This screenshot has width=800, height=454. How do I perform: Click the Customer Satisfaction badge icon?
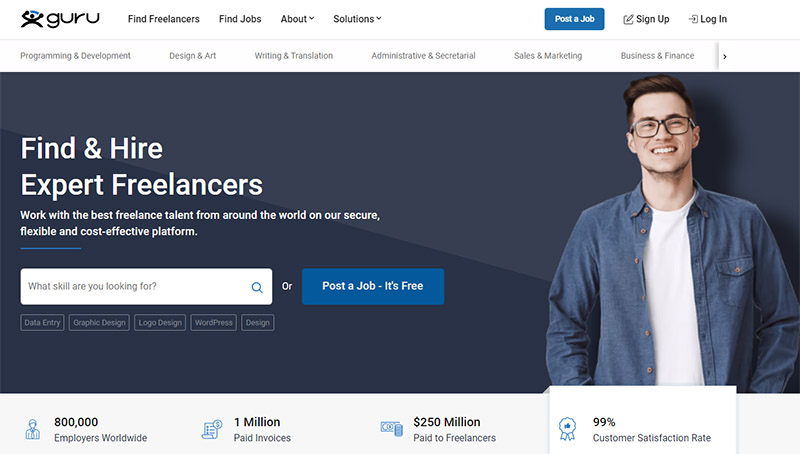point(567,429)
